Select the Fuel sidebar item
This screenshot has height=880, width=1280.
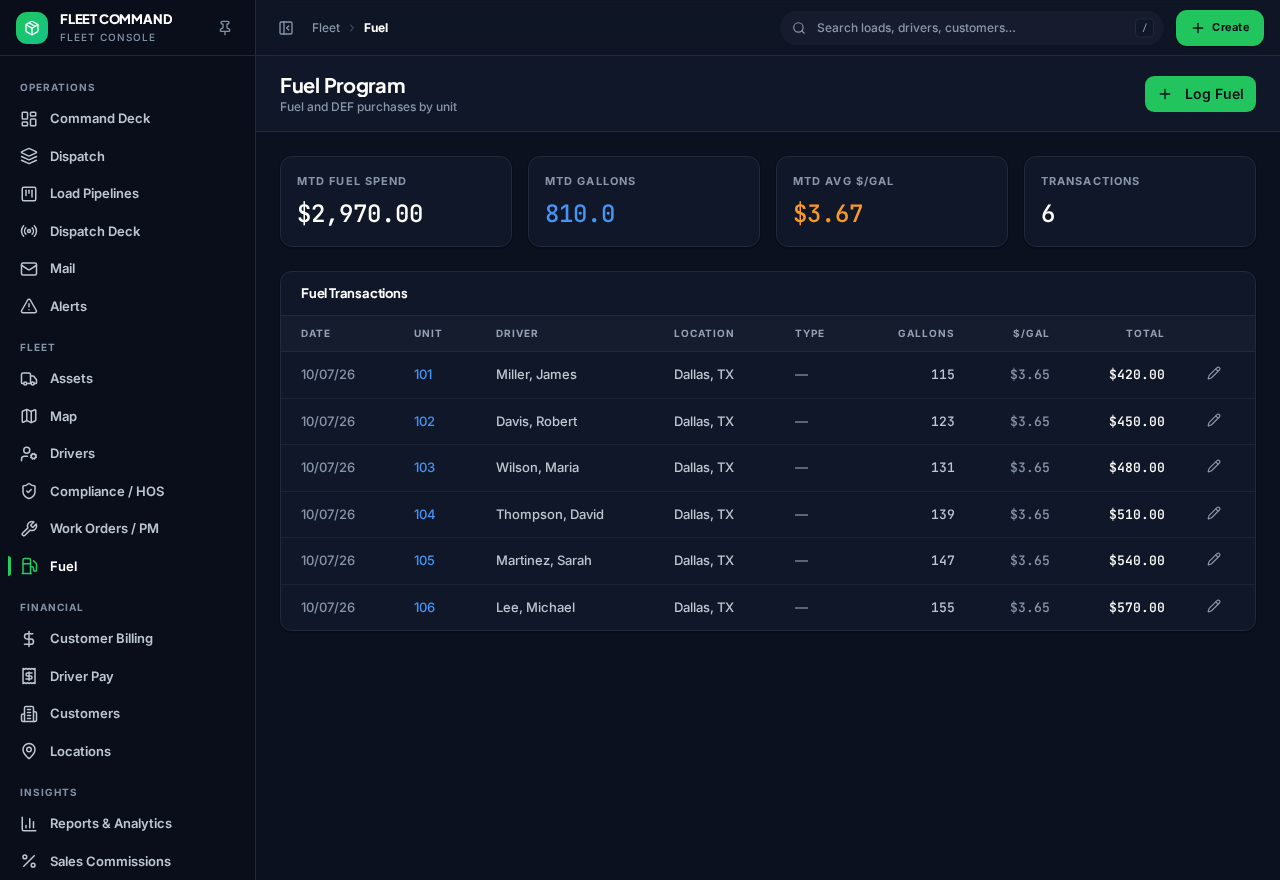point(128,566)
